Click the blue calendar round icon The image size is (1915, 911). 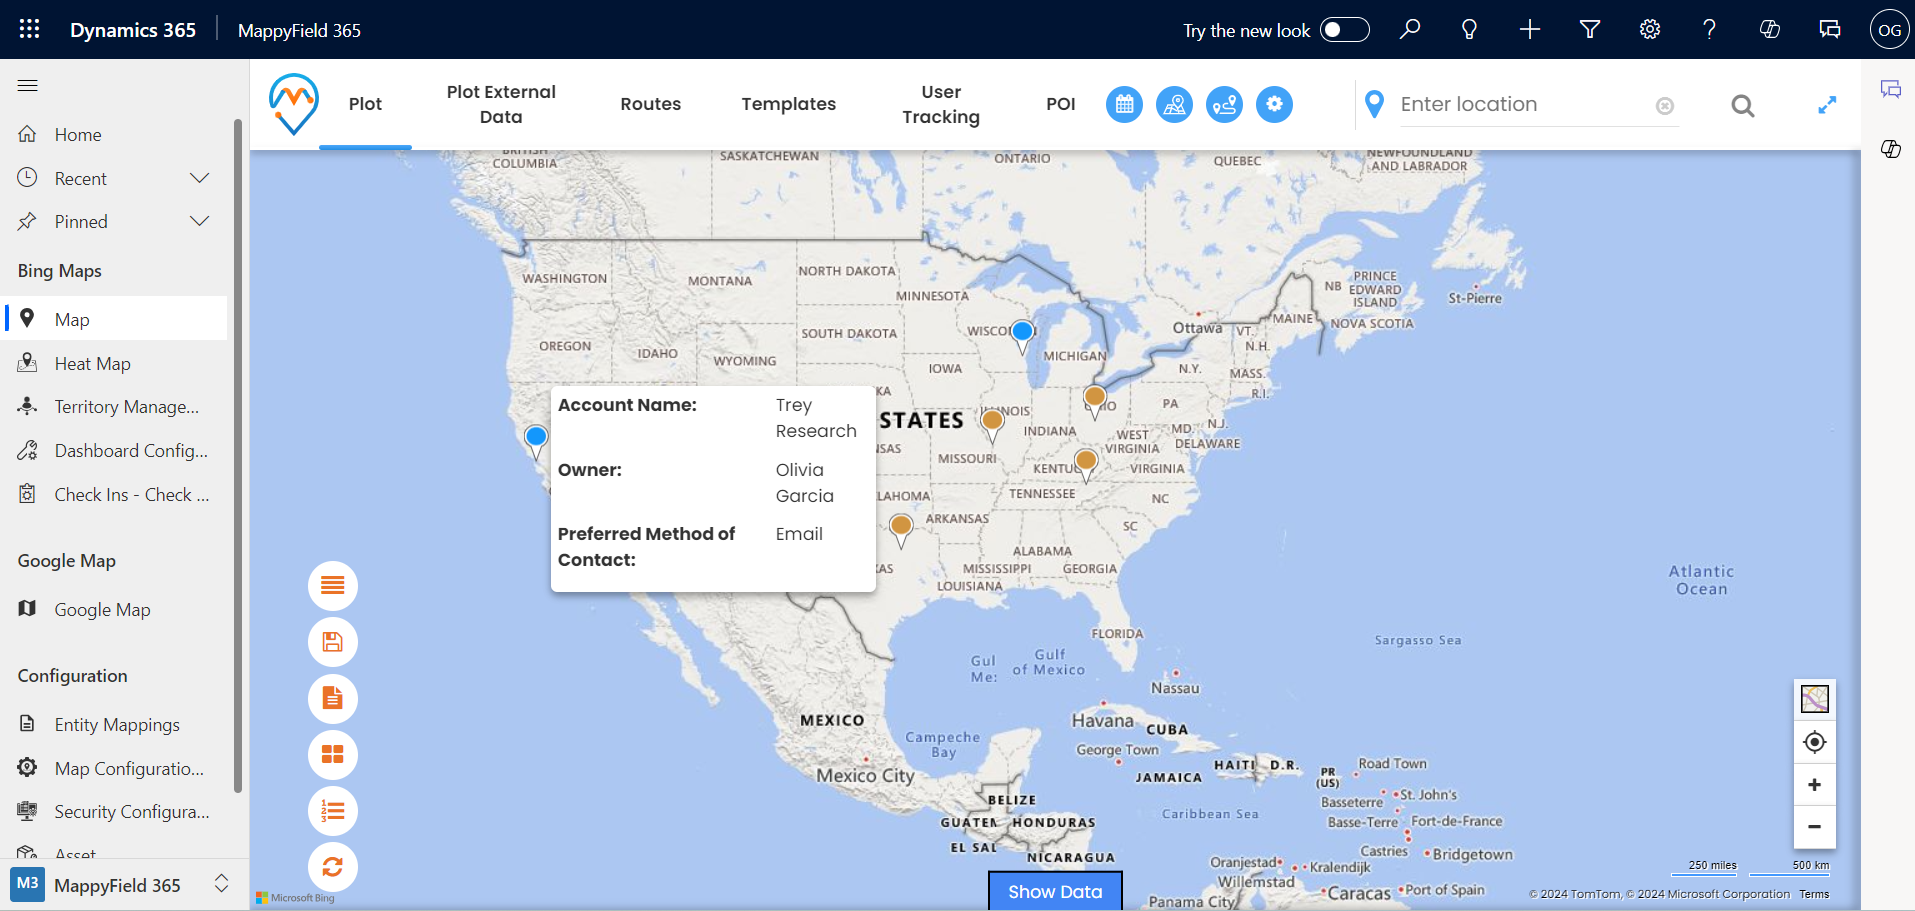1124,104
